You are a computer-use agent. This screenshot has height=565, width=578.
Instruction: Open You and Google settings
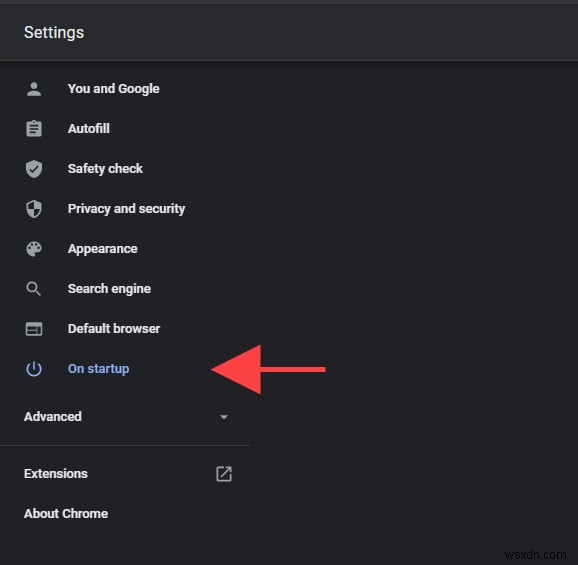coord(114,89)
